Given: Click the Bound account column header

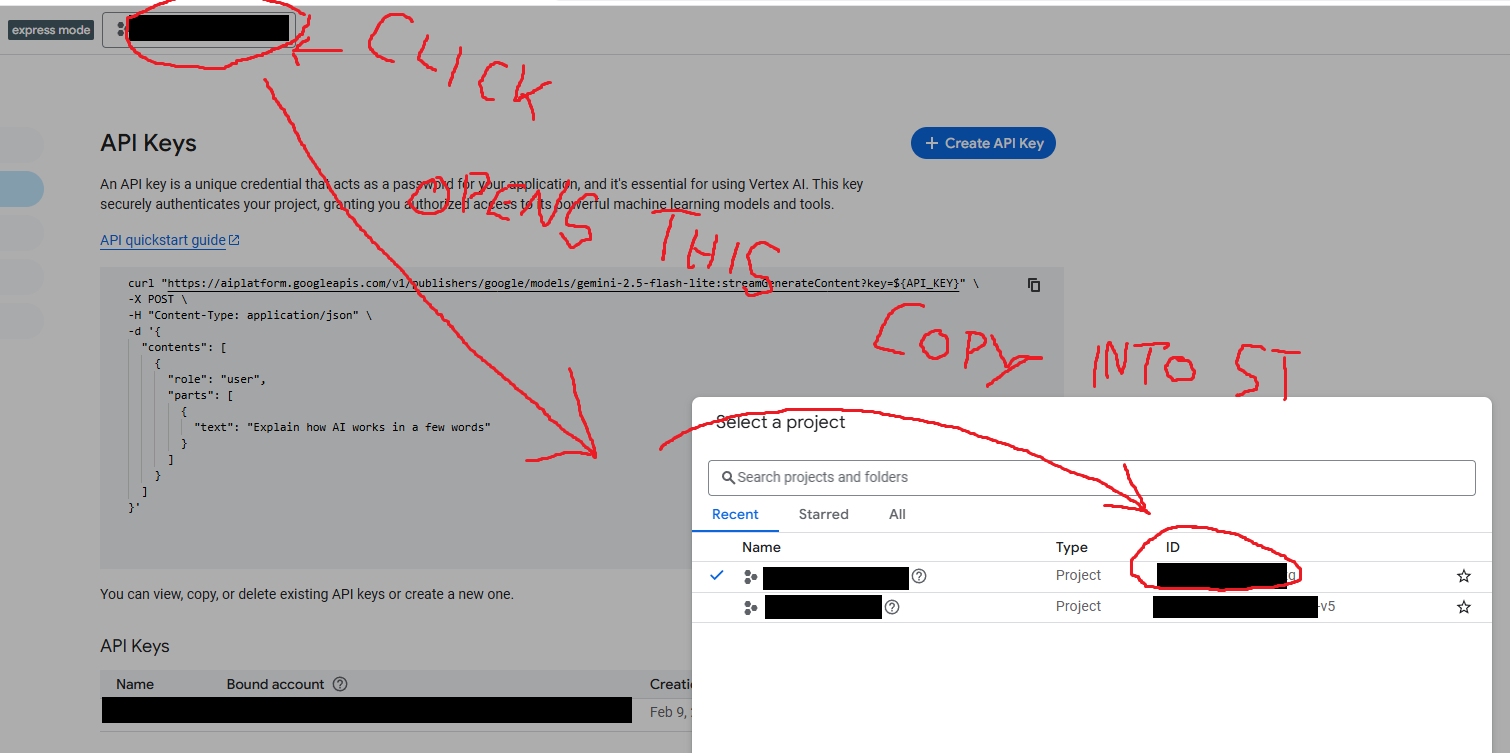Looking at the screenshot, I should click(x=276, y=684).
